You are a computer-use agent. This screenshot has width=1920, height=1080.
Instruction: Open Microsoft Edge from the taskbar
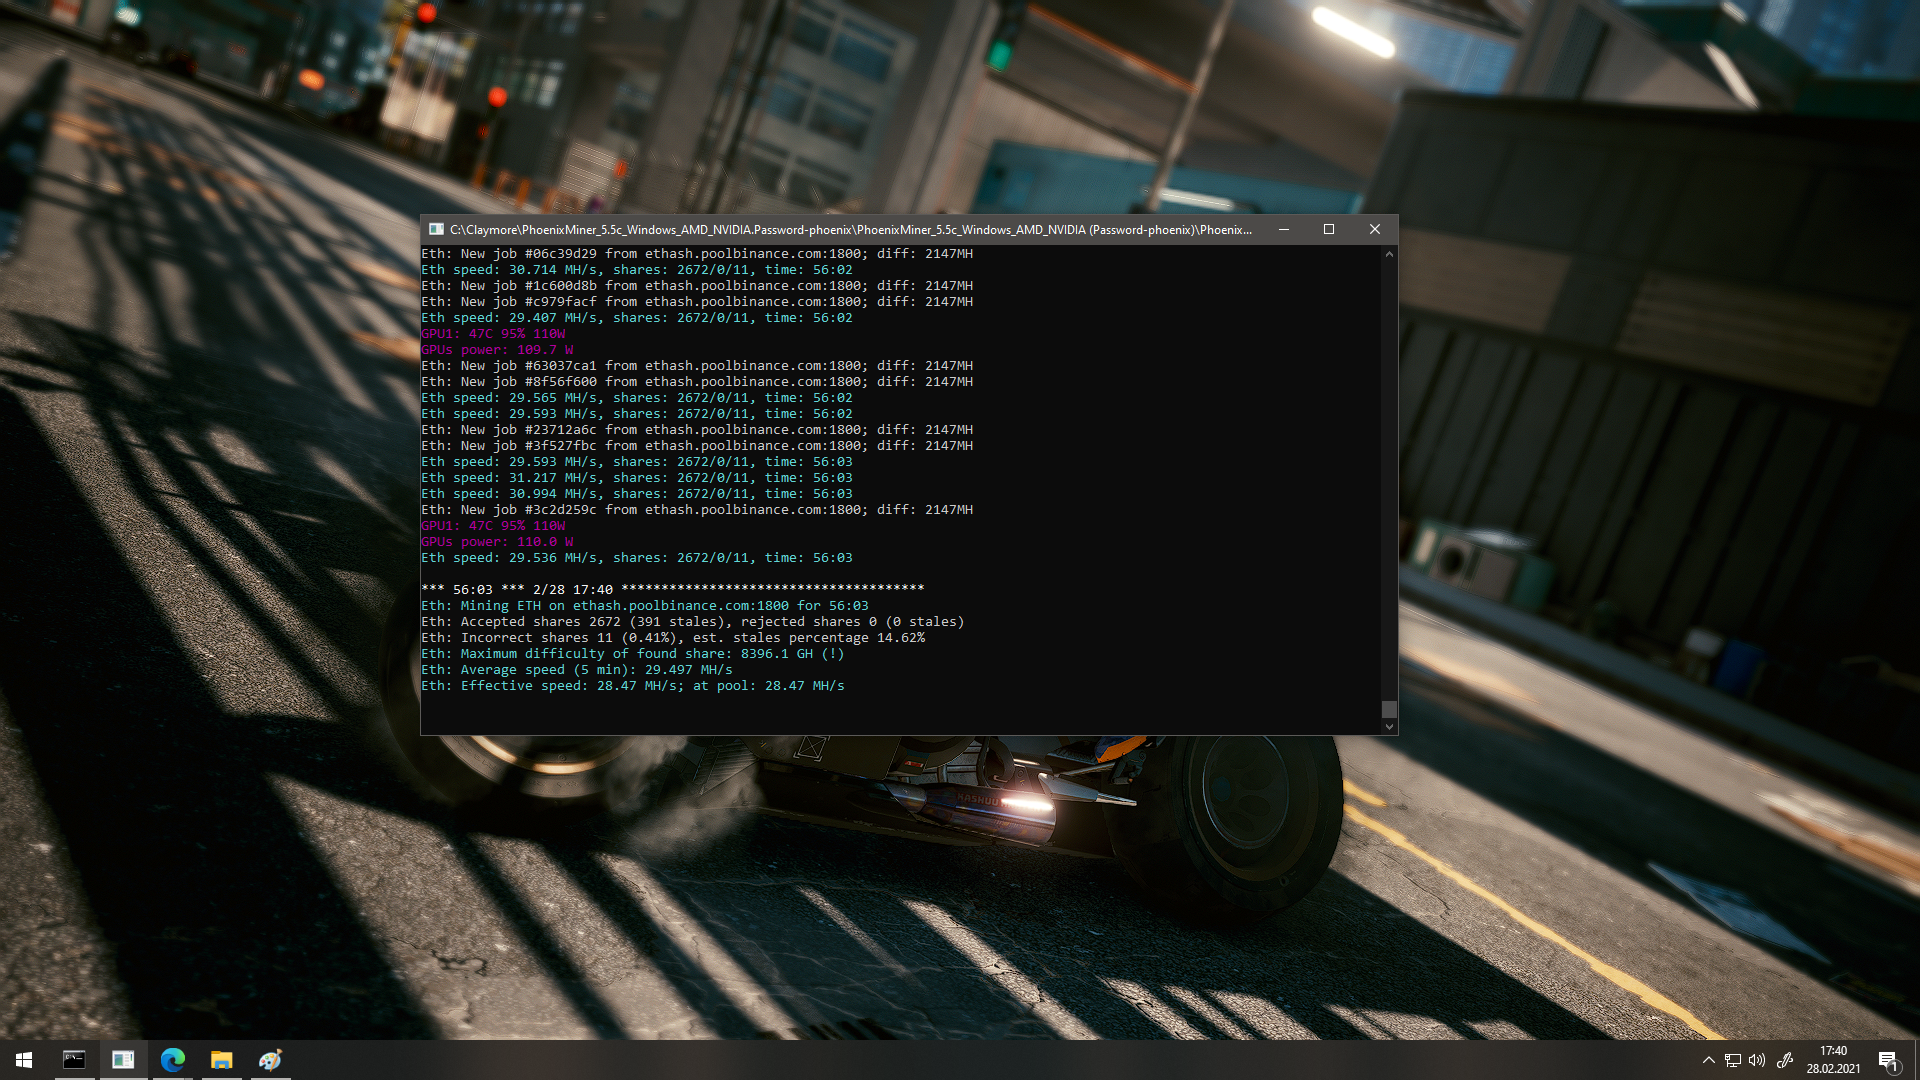click(172, 1060)
